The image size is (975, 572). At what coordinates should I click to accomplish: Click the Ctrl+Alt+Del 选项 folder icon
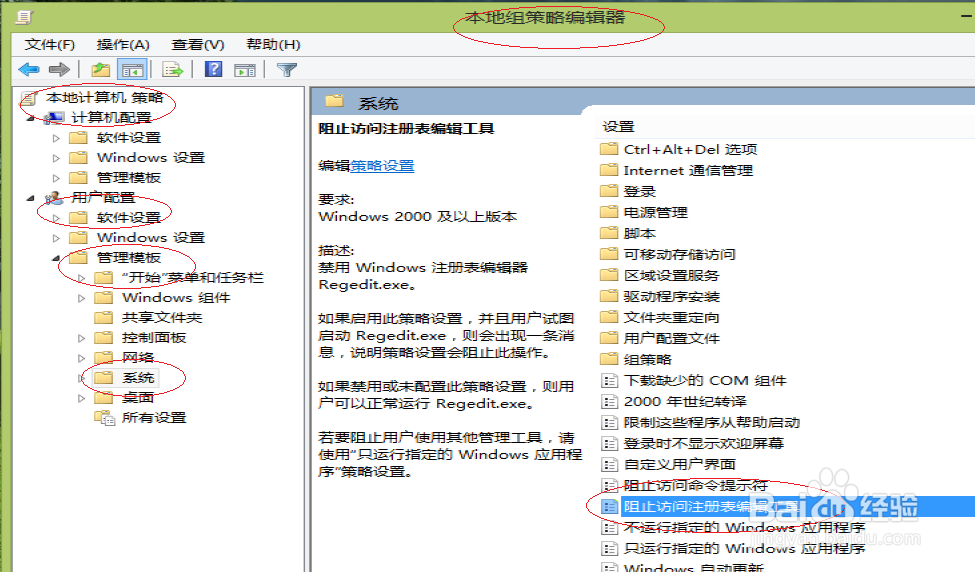click(609, 149)
